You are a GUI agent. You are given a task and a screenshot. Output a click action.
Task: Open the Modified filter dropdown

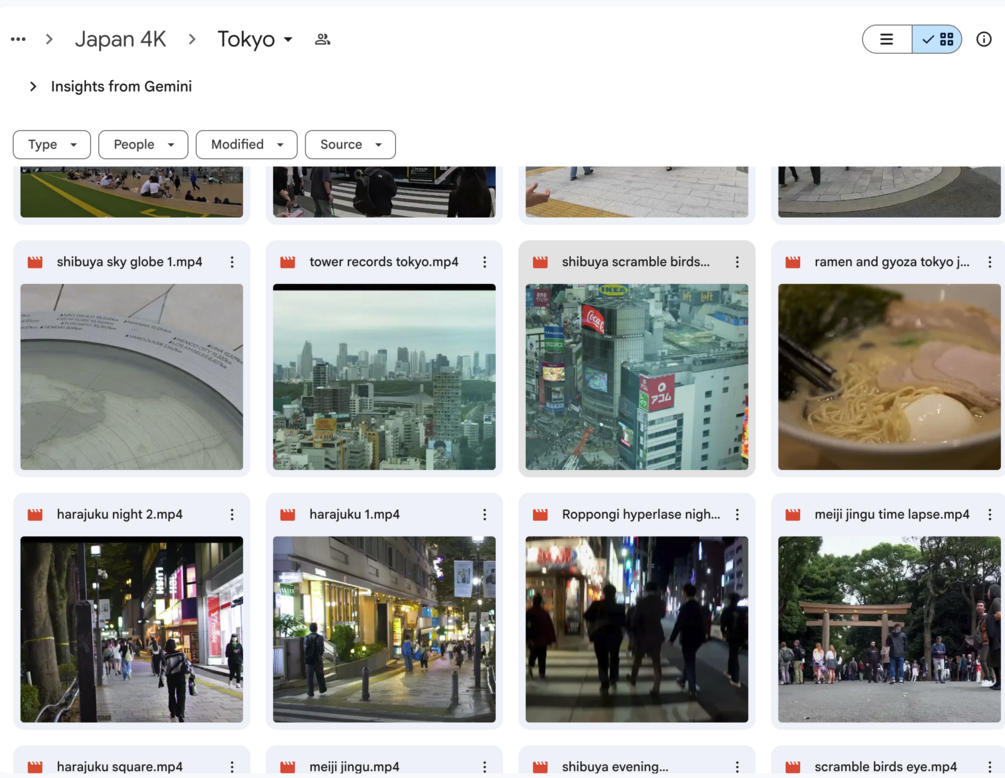coord(247,145)
